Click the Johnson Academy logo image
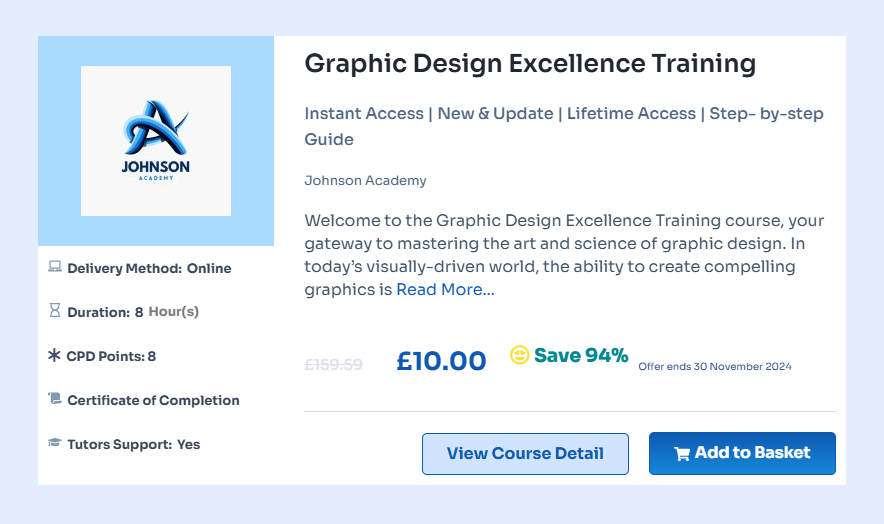 (x=156, y=141)
